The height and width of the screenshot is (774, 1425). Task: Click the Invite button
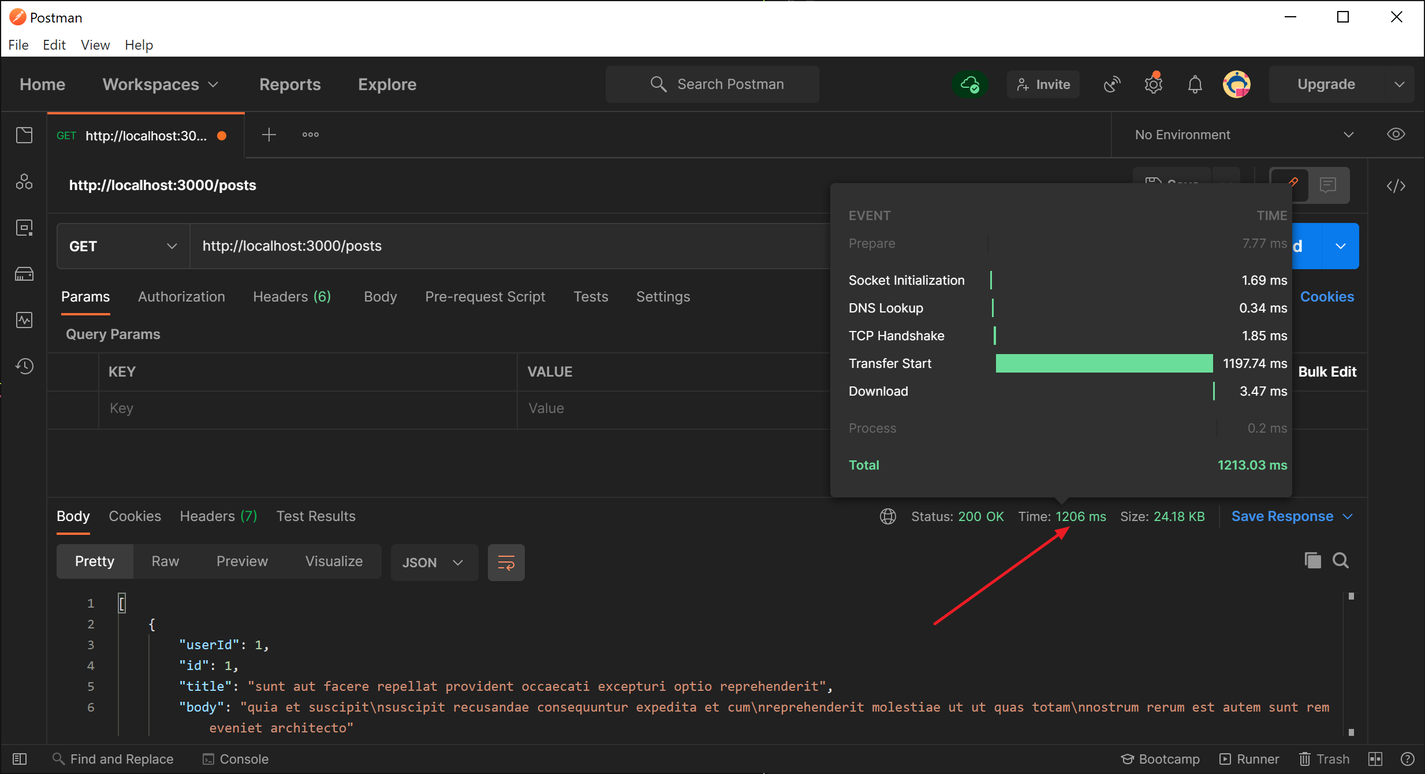[1043, 85]
